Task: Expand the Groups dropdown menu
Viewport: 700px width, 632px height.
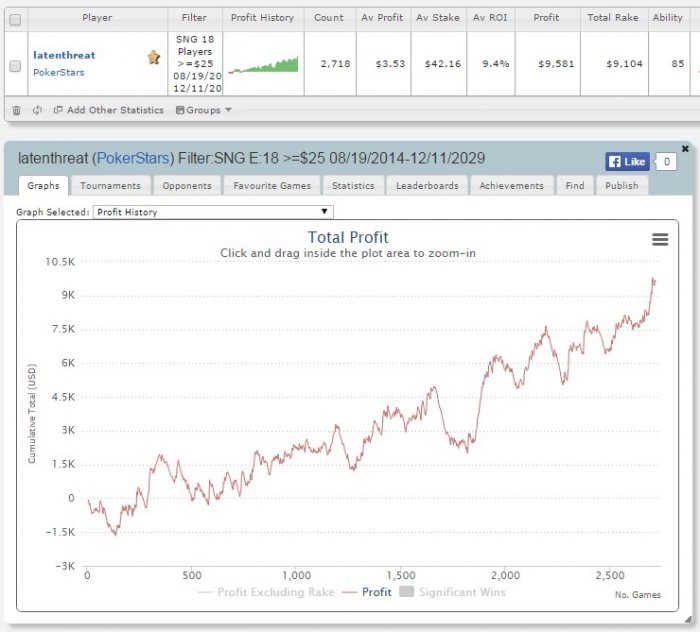Action: click(x=204, y=110)
